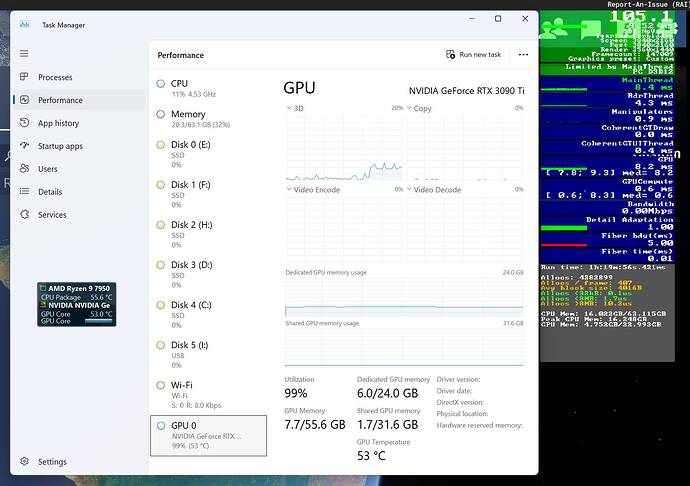Go to the Processes page
The height and width of the screenshot is (486, 690).
pyautogui.click(x=54, y=77)
